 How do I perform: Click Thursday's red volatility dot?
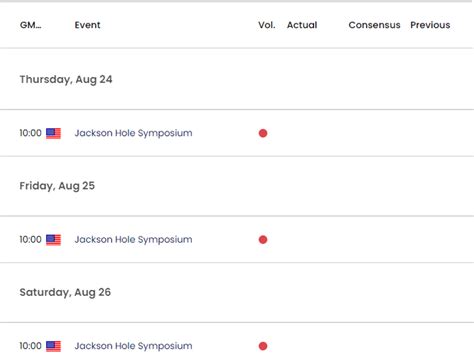263,133
